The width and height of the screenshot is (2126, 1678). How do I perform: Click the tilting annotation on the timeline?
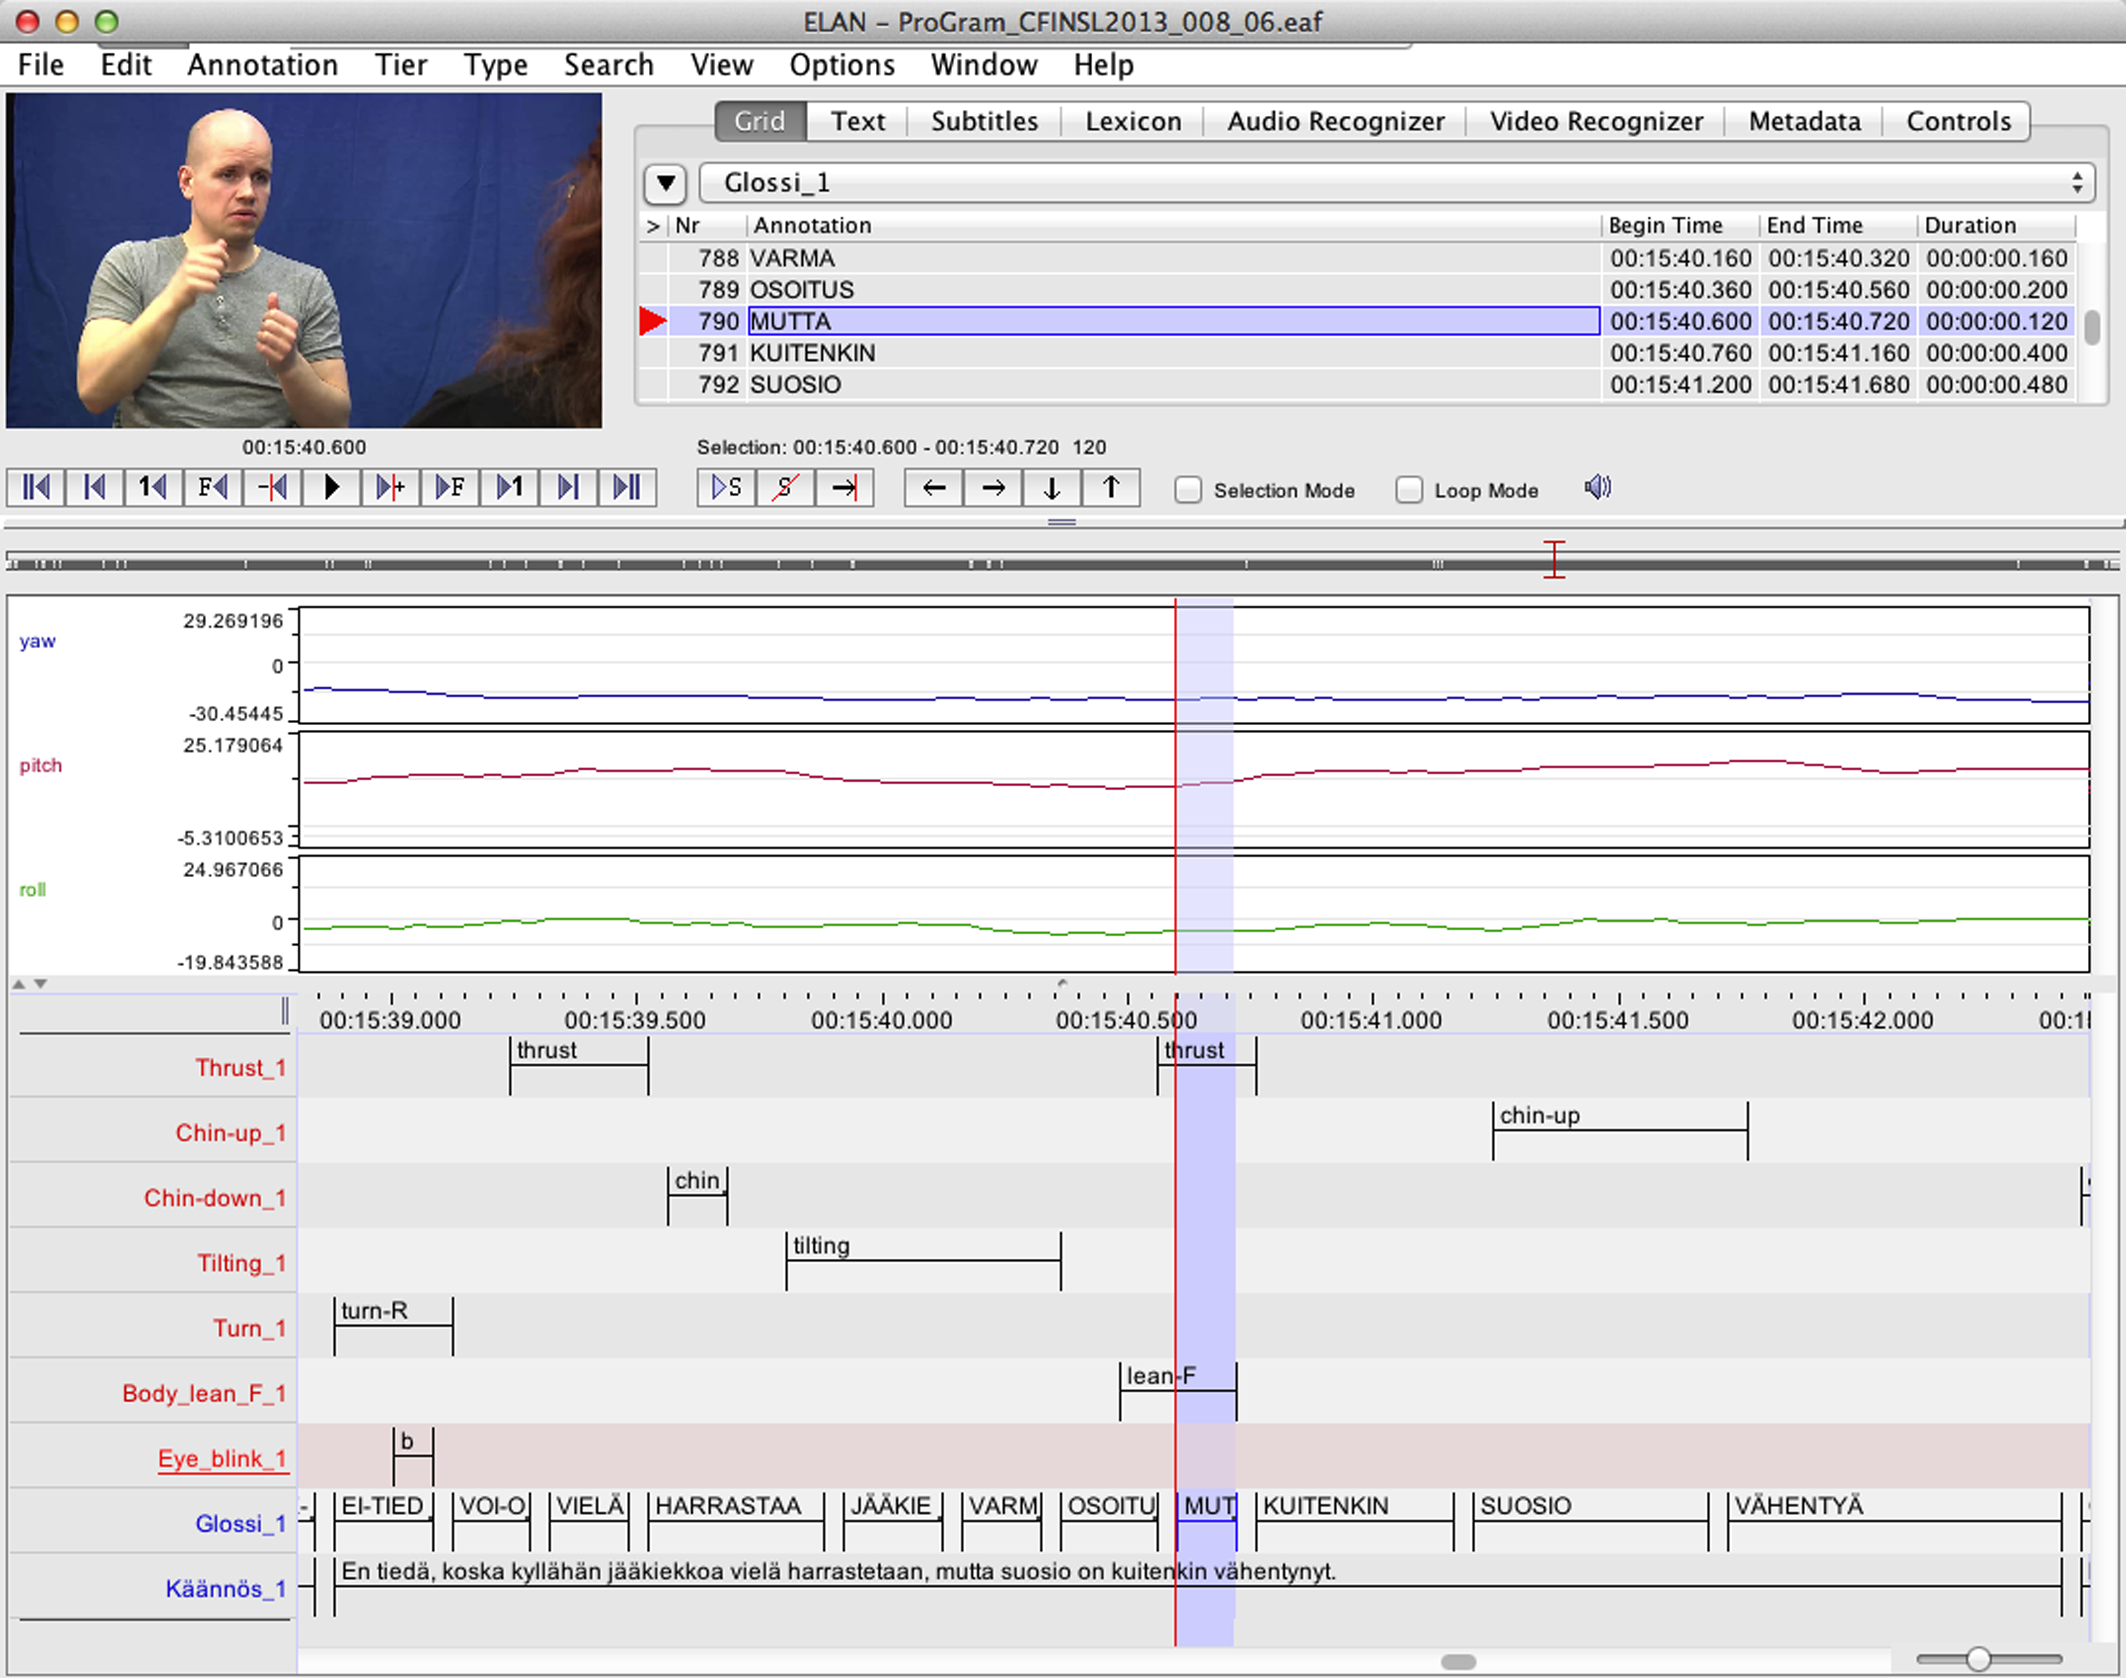pyautogui.click(x=923, y=1260)
